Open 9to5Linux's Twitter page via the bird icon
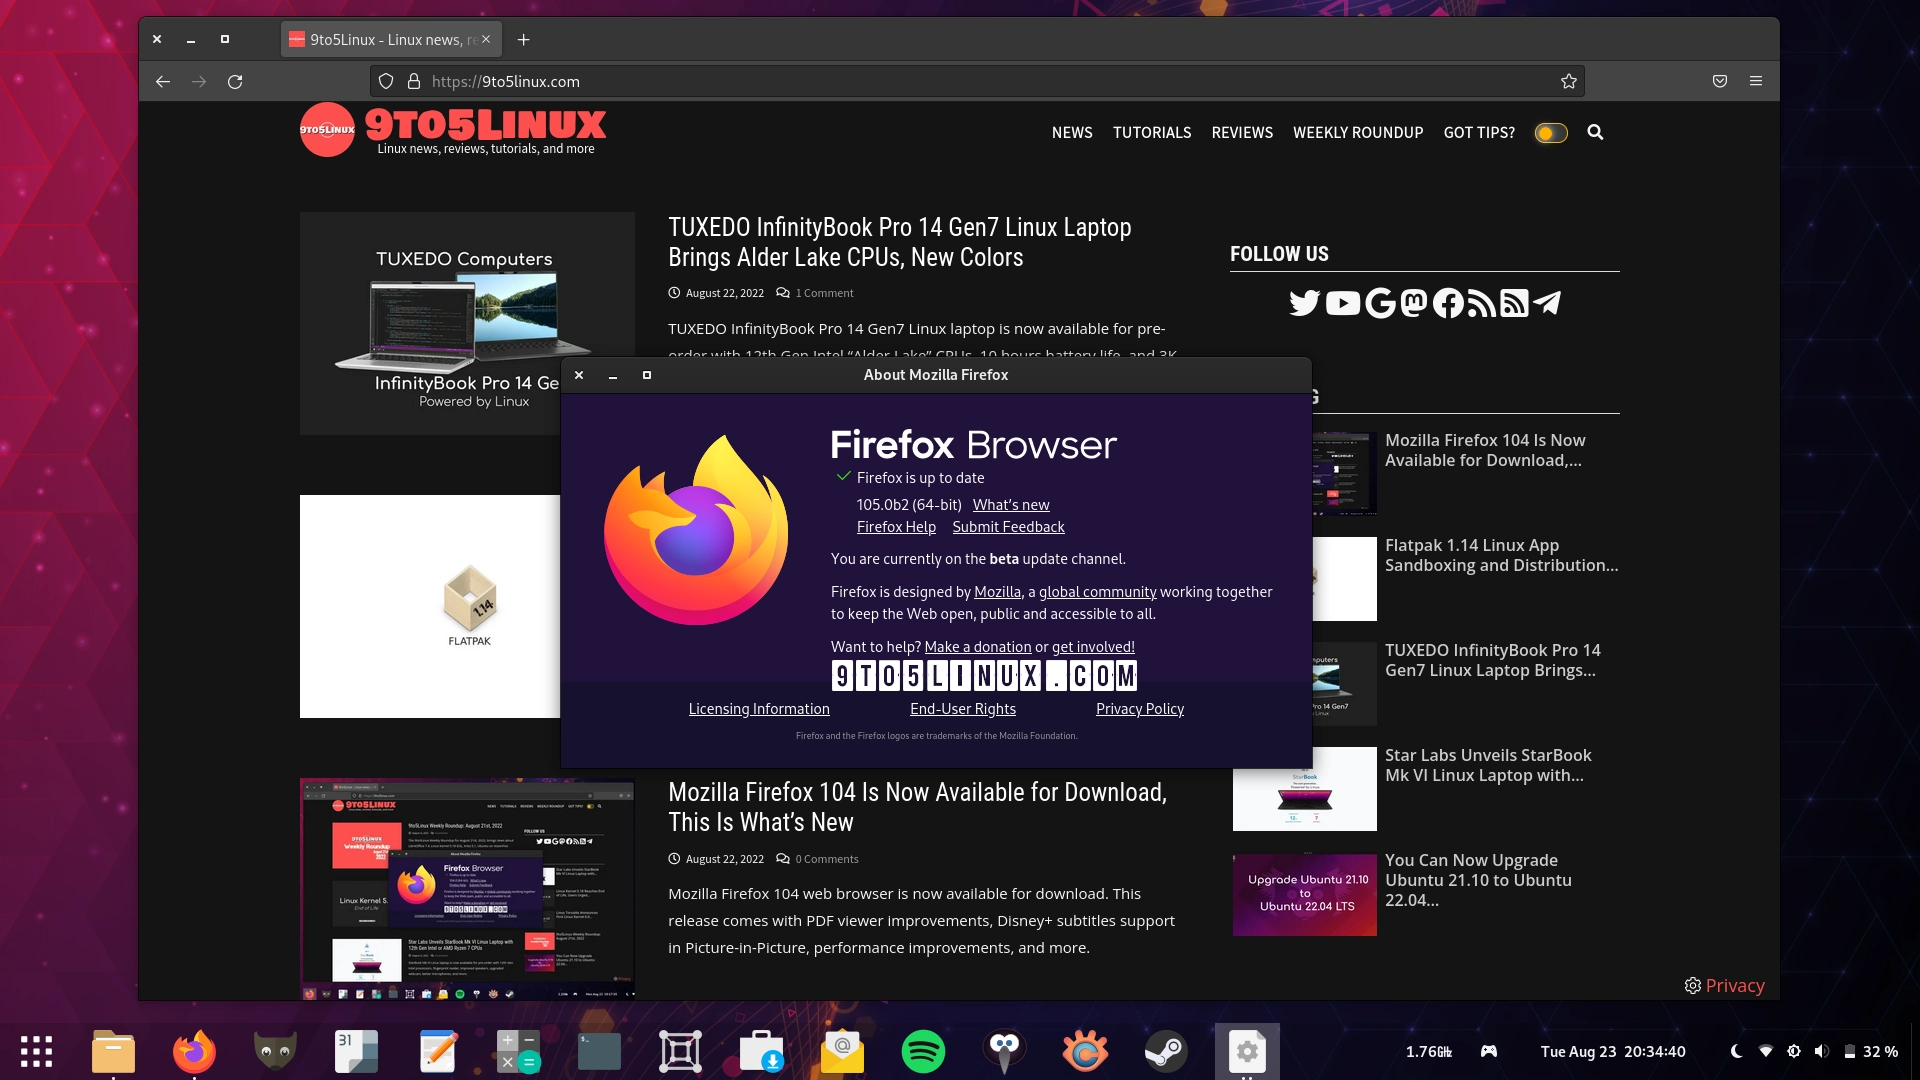Viewport: 1920px width, 1080px height. [1305, 303]
